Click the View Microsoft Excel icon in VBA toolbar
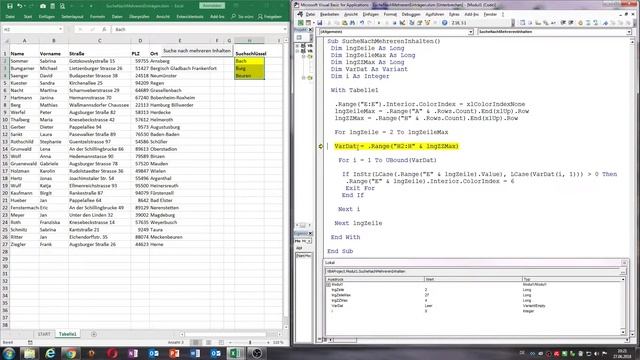 pyautogui.click(x=300, y=23)
